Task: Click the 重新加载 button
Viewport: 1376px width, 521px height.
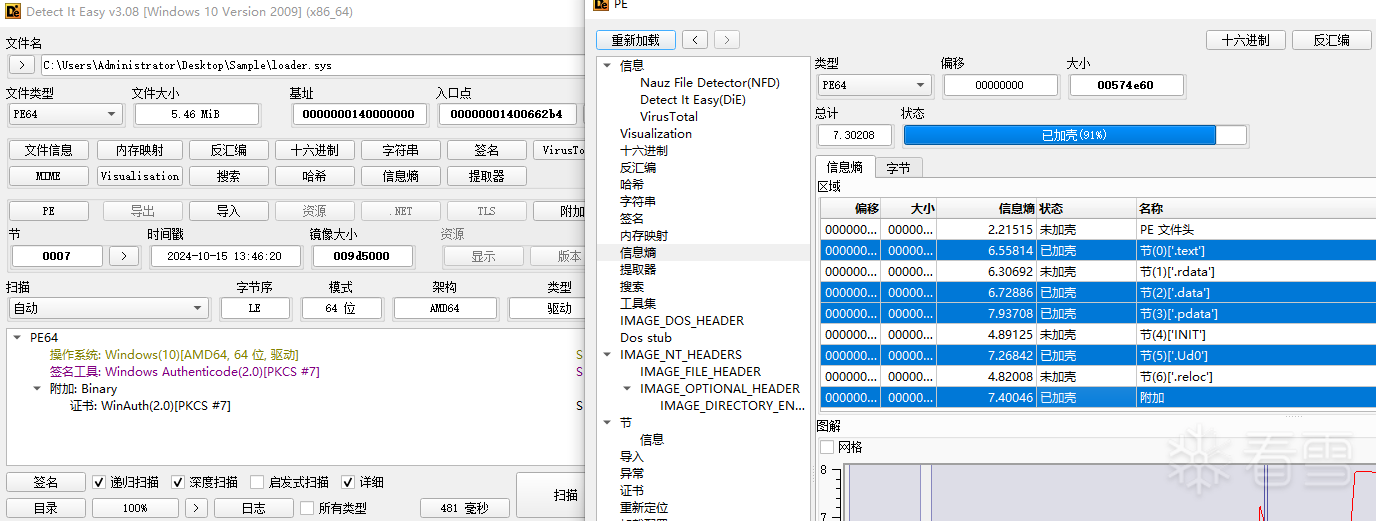Action: (x=635, y=40)
